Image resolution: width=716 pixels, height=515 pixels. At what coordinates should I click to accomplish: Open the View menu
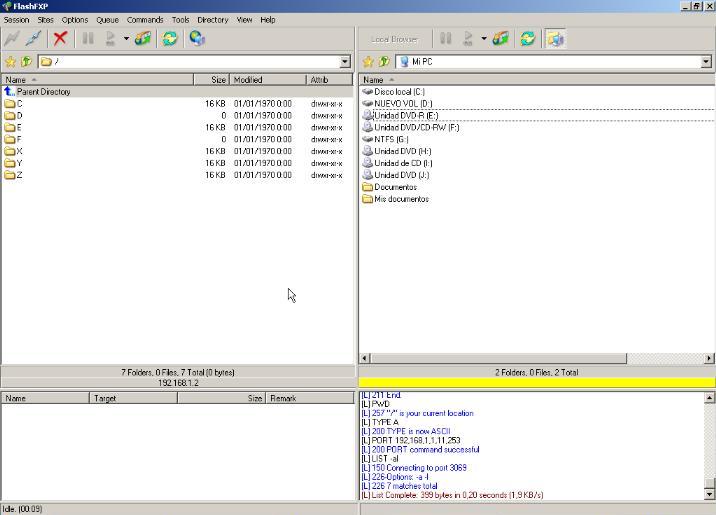(244, 20)
